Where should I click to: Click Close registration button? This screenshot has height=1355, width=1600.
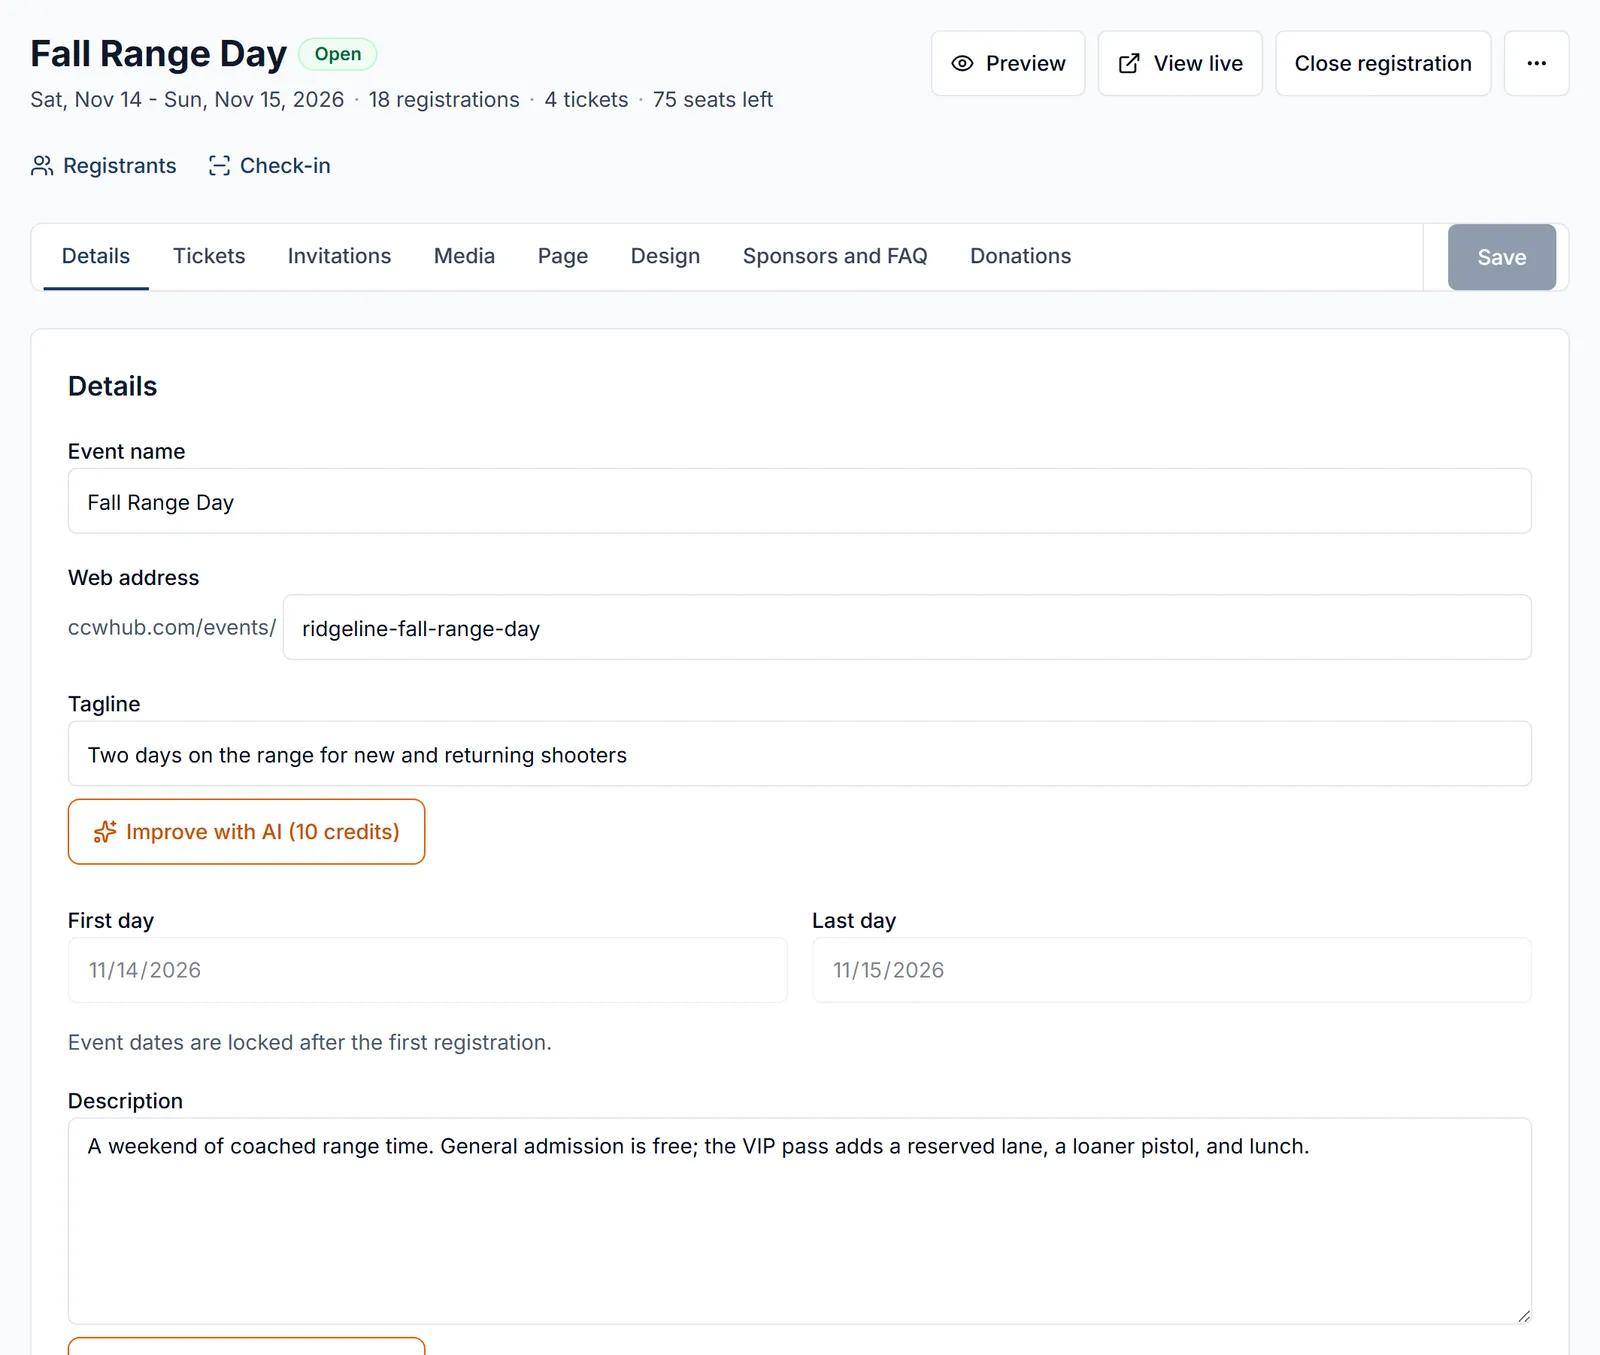[1383, 63]
